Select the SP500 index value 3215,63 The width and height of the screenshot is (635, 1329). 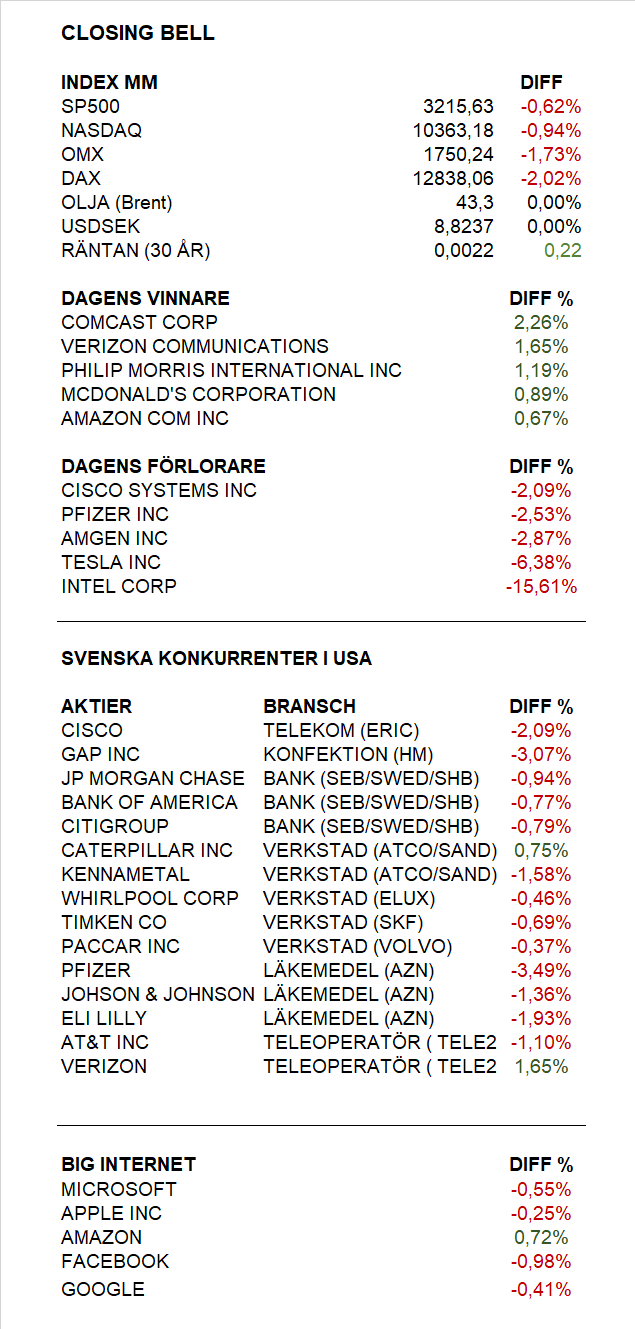click(x=458, y=107)
